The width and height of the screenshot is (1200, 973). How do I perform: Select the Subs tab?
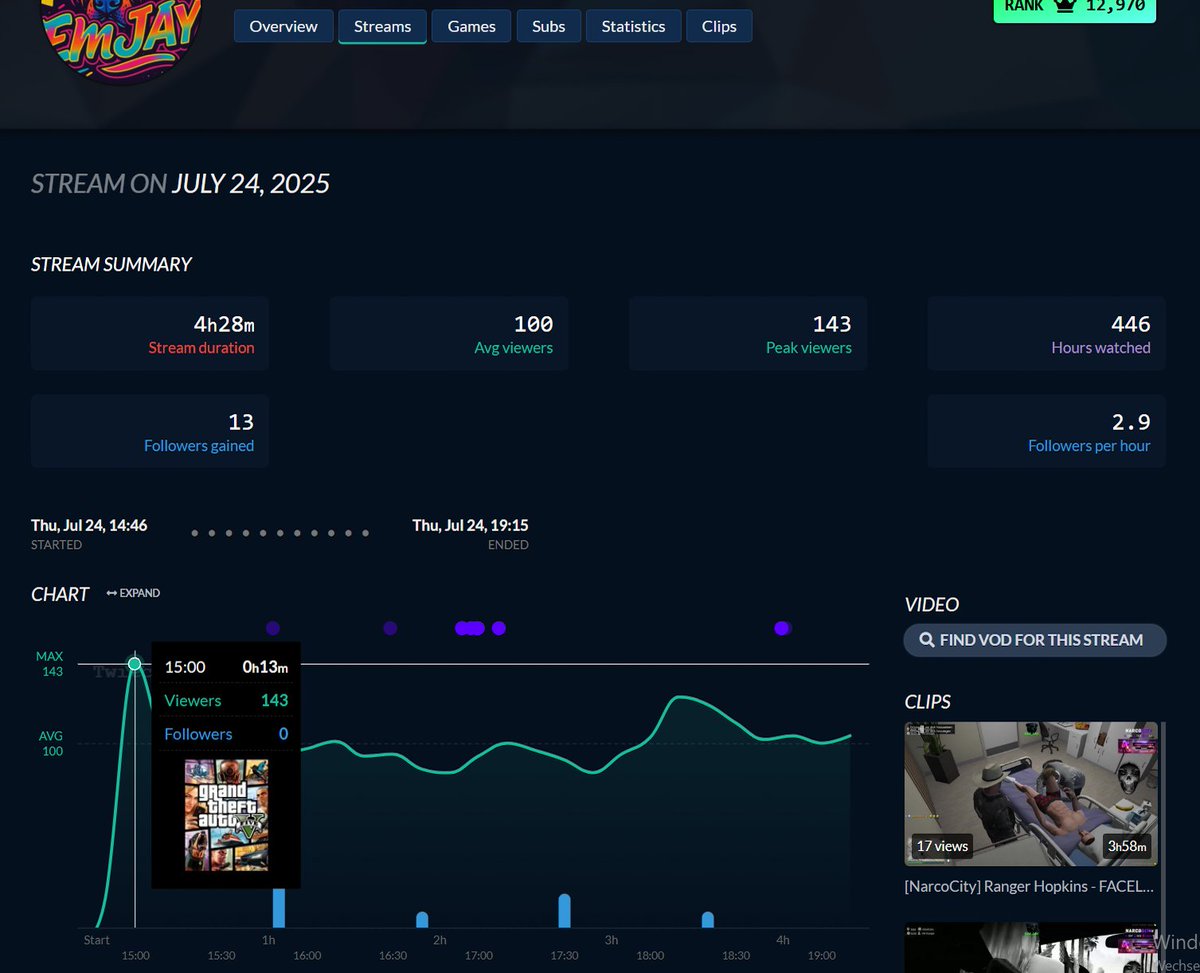pyautogui.click(x=548, y=26)
